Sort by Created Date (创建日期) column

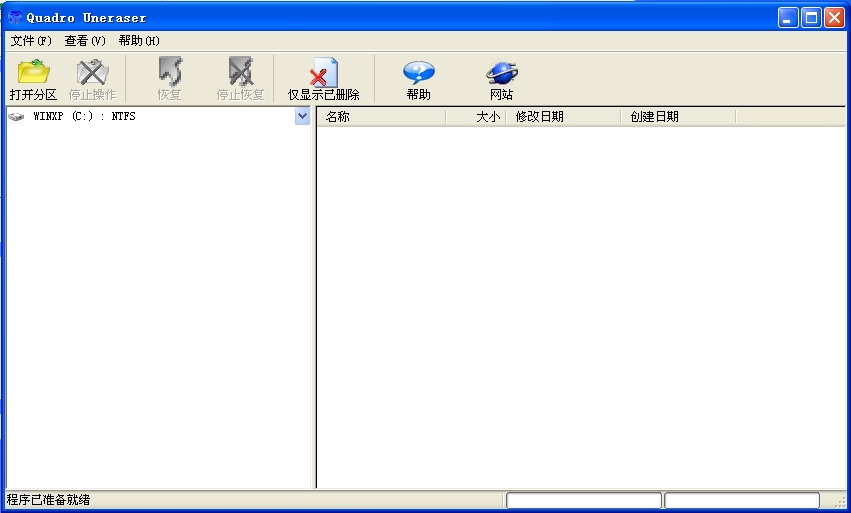(678, 117)
